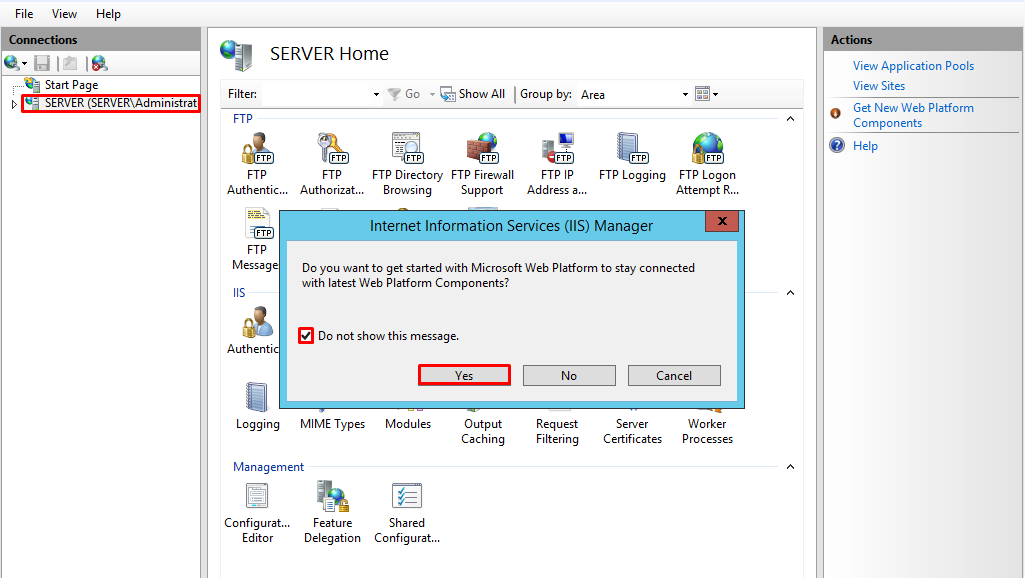Open MIME Types feature

click(332, 424)
